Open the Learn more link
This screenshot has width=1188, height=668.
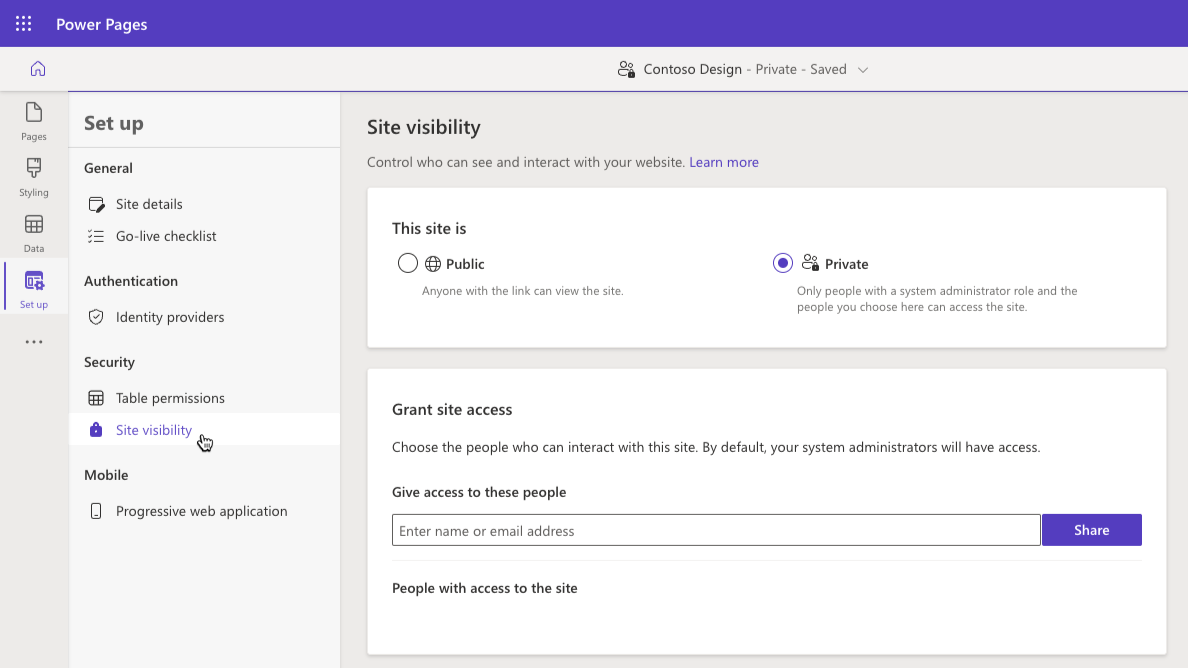(x=724, y=161)
